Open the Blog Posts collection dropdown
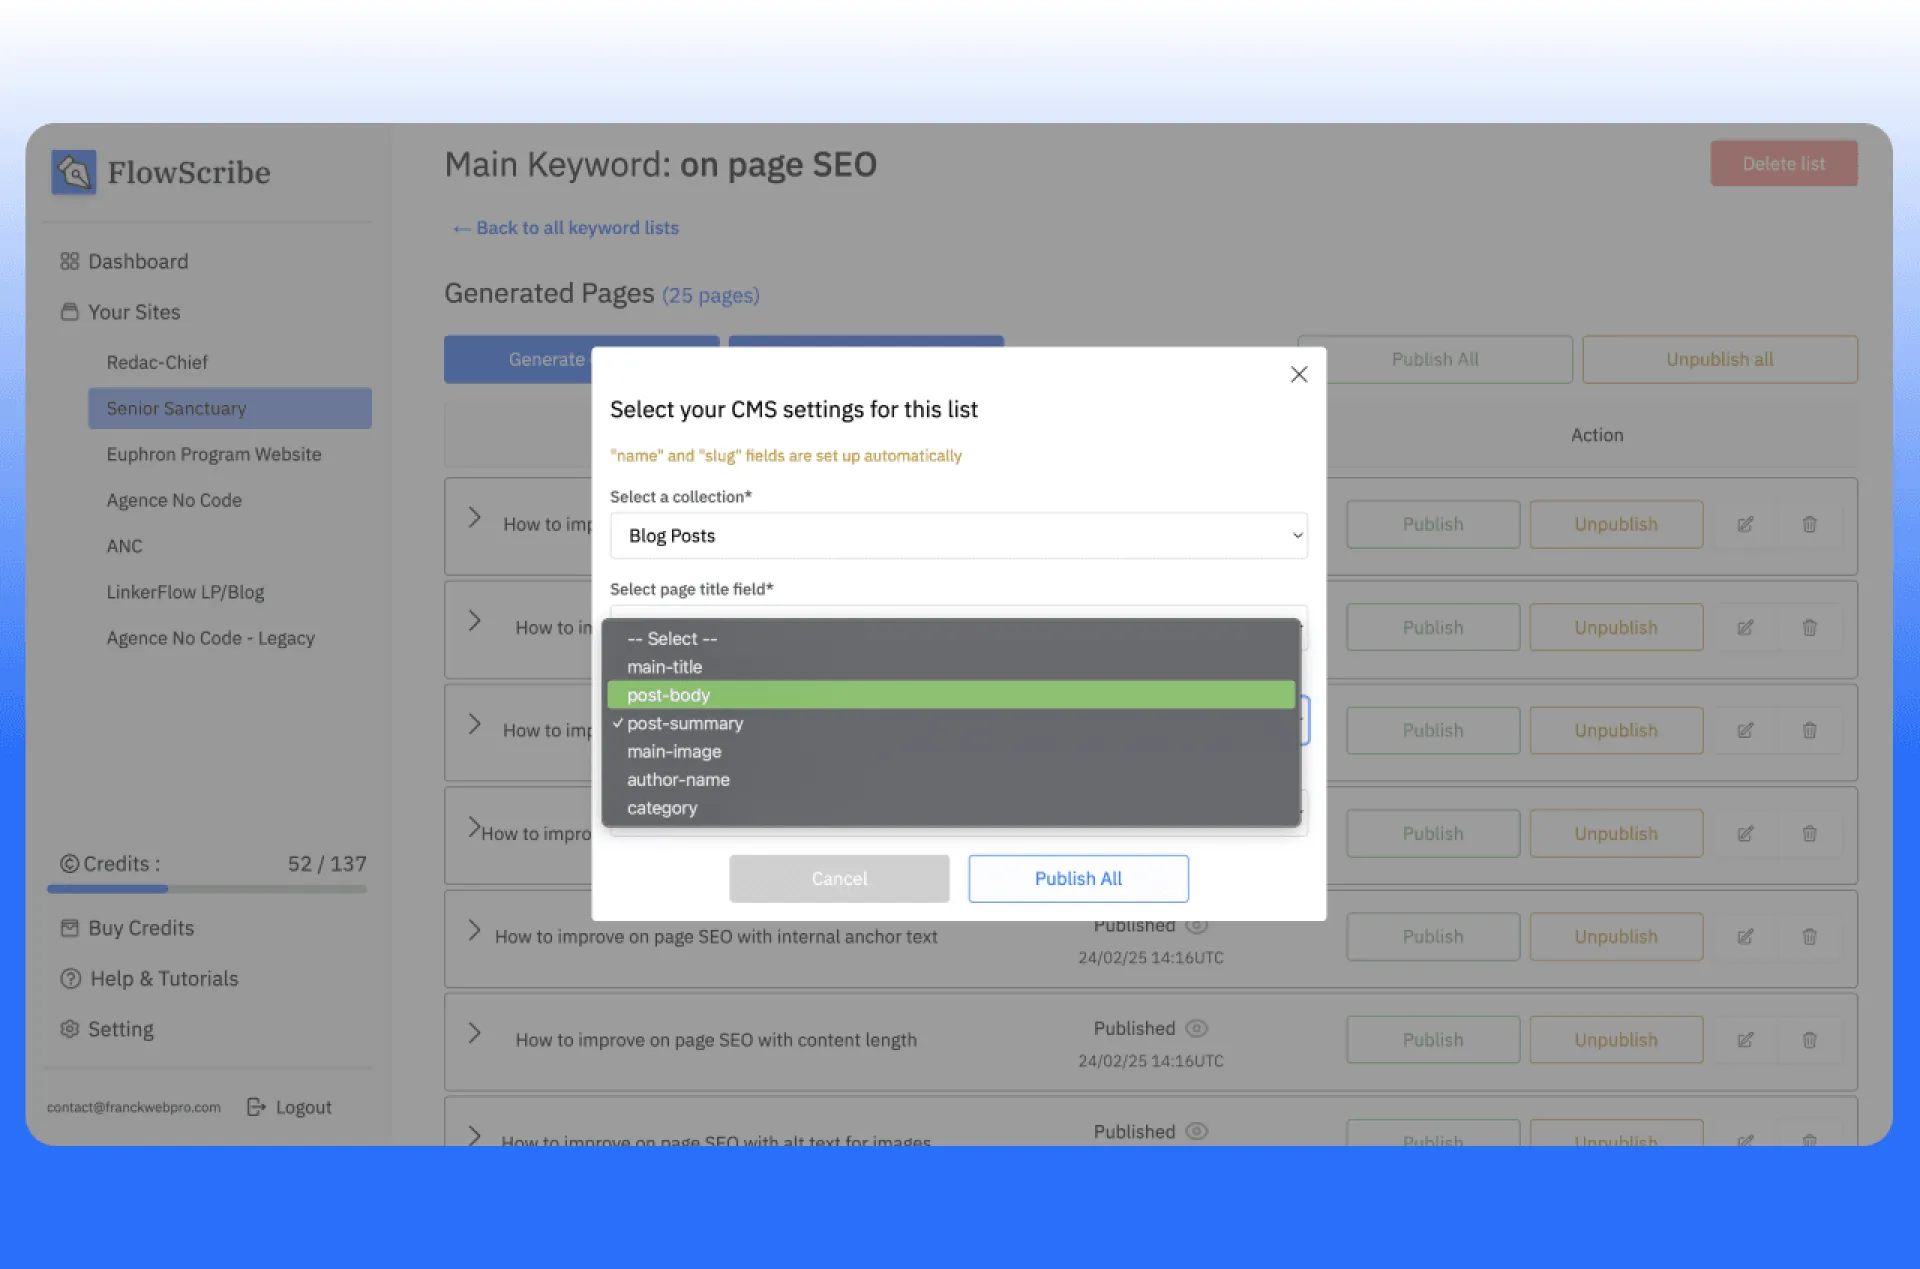Screen dimensions: 1920x1269 point(958,536)
